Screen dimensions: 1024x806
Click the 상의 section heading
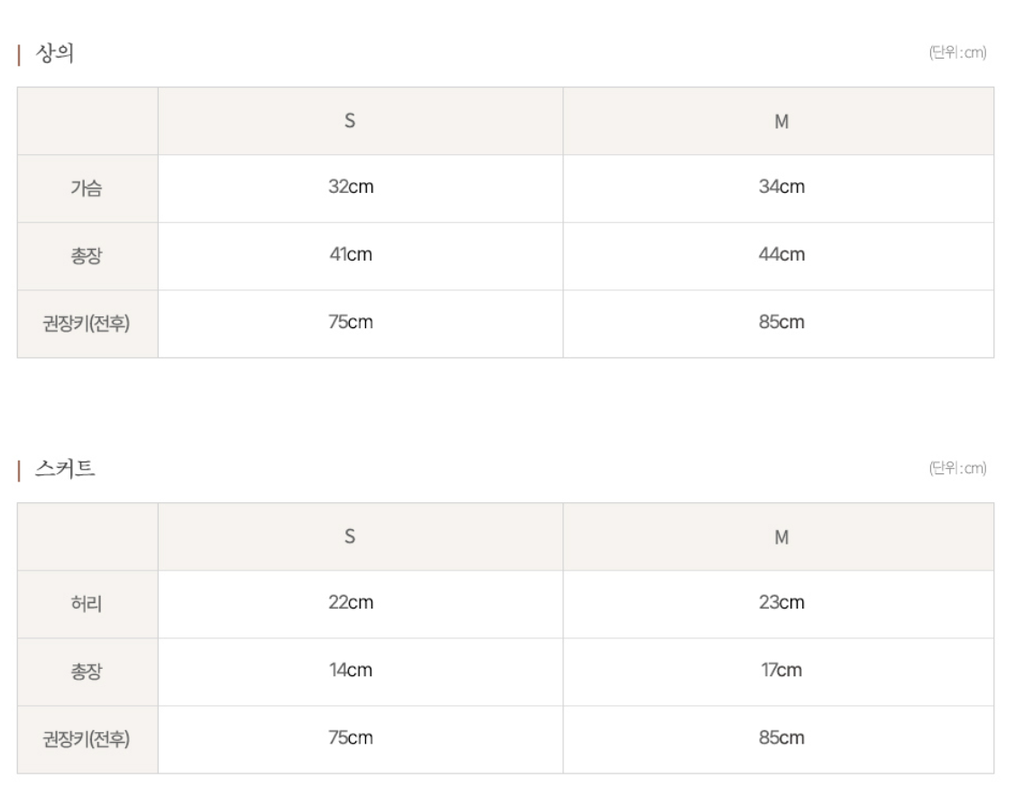coord(55,54)
